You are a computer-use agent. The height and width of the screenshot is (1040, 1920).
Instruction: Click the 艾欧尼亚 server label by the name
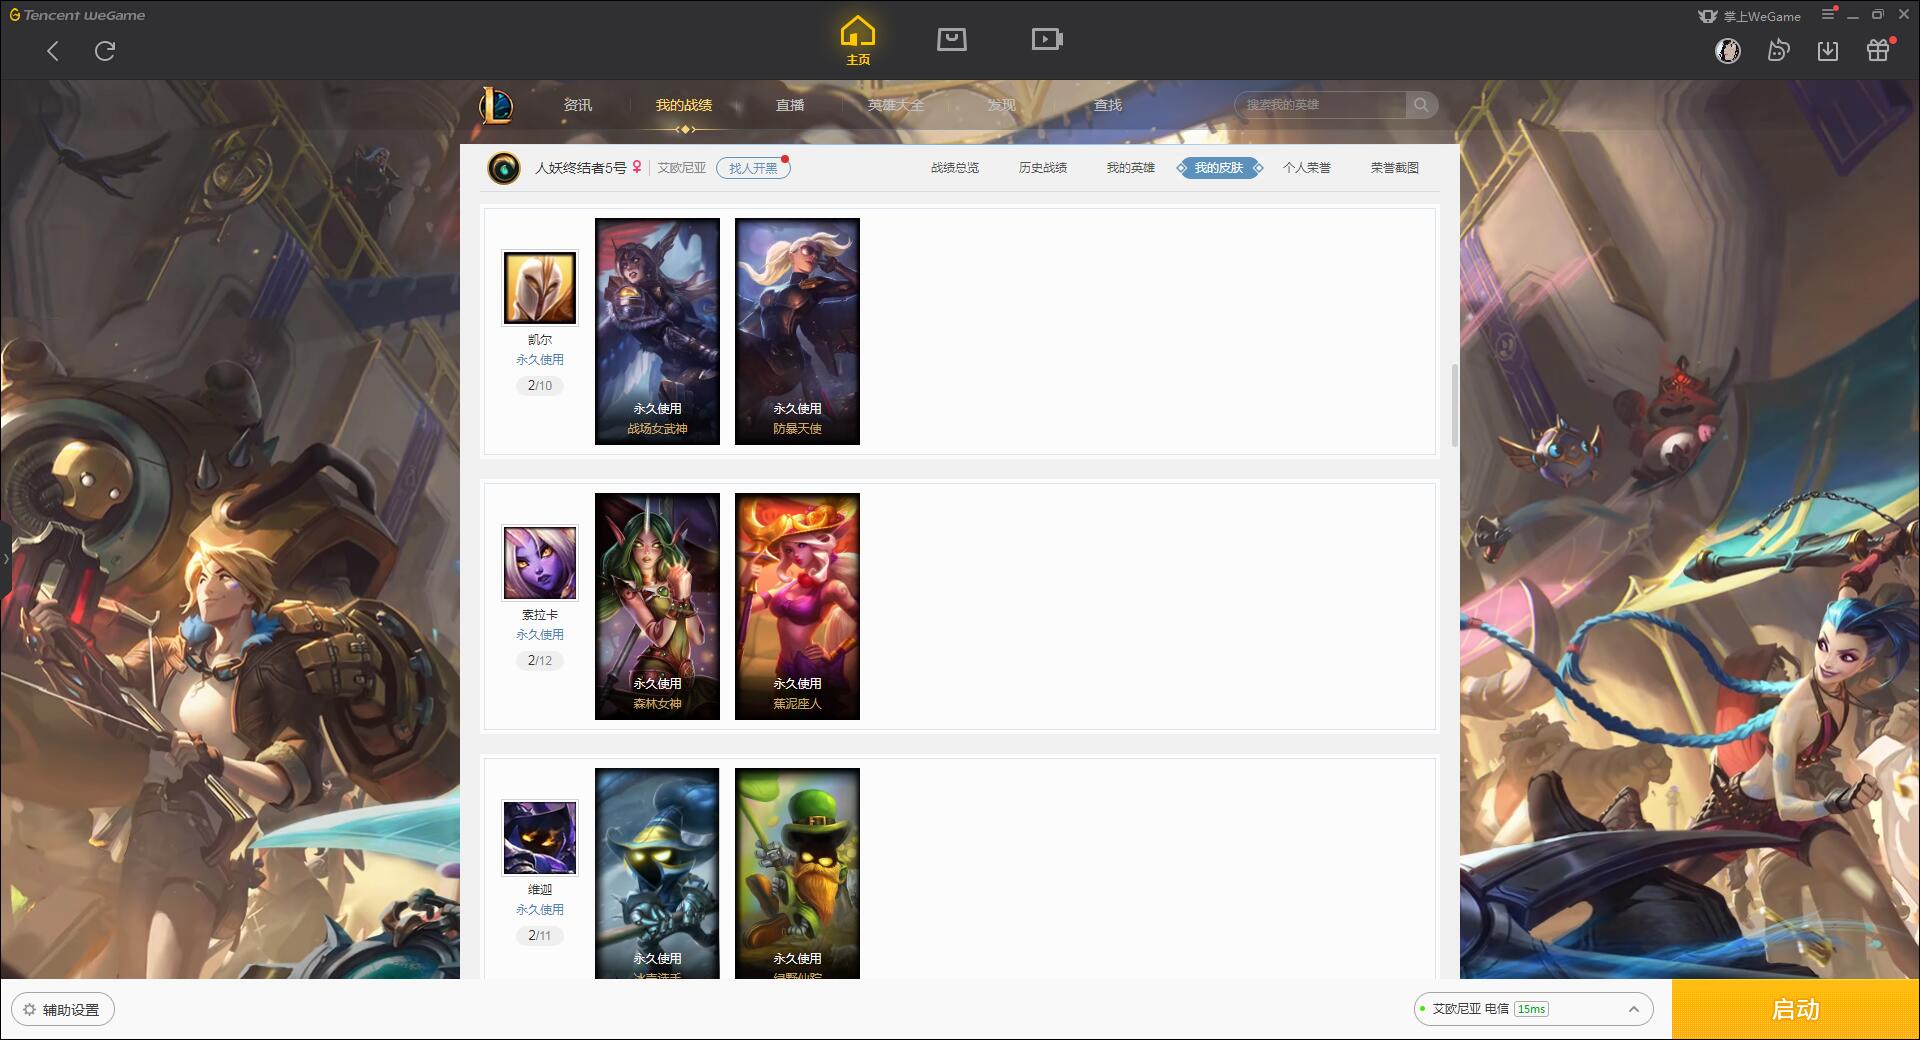[x=682, y=168]
